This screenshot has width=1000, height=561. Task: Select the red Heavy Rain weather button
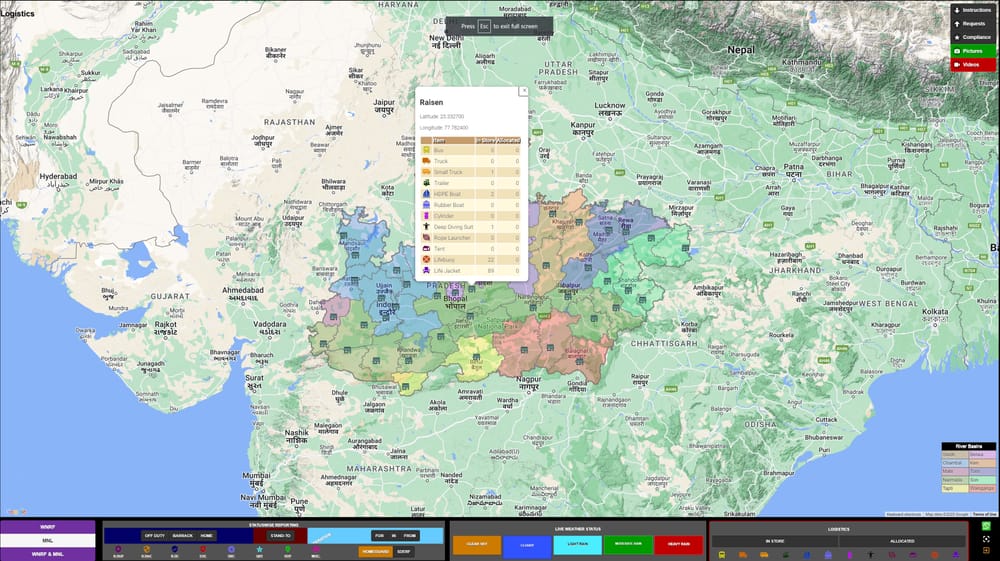click(x=679, y=544)
